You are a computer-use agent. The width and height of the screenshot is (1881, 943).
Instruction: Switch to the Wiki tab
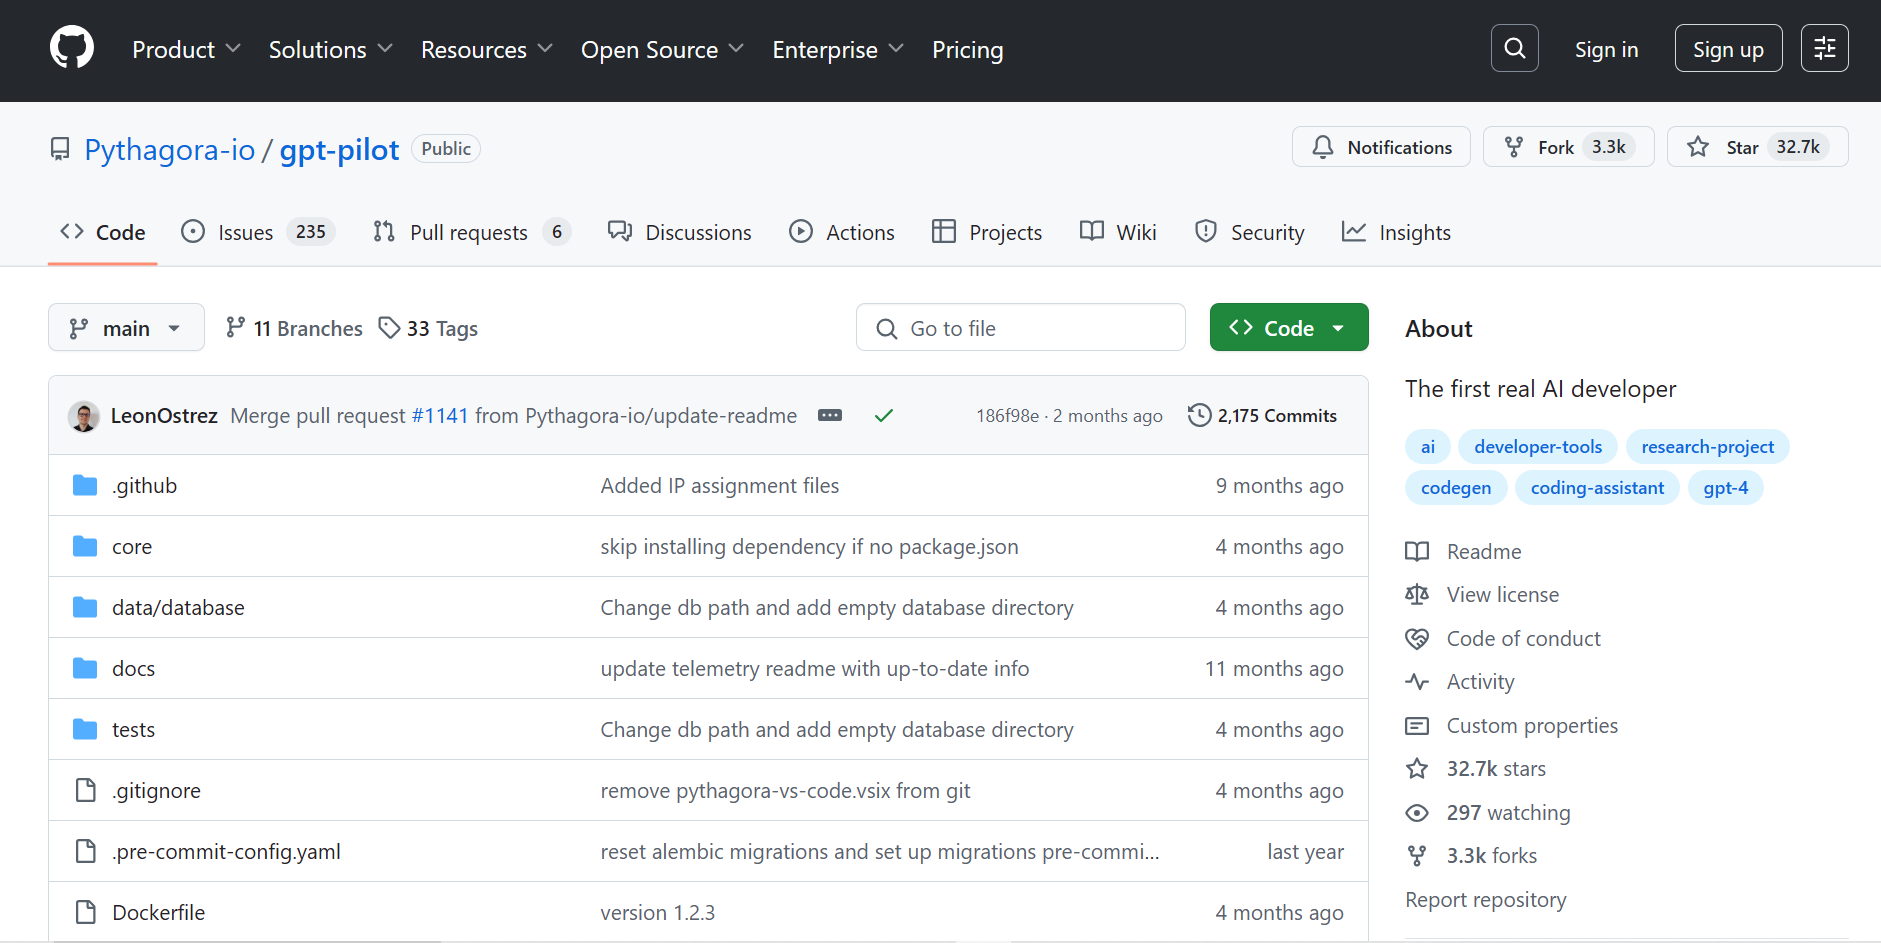pos(1119,232)
